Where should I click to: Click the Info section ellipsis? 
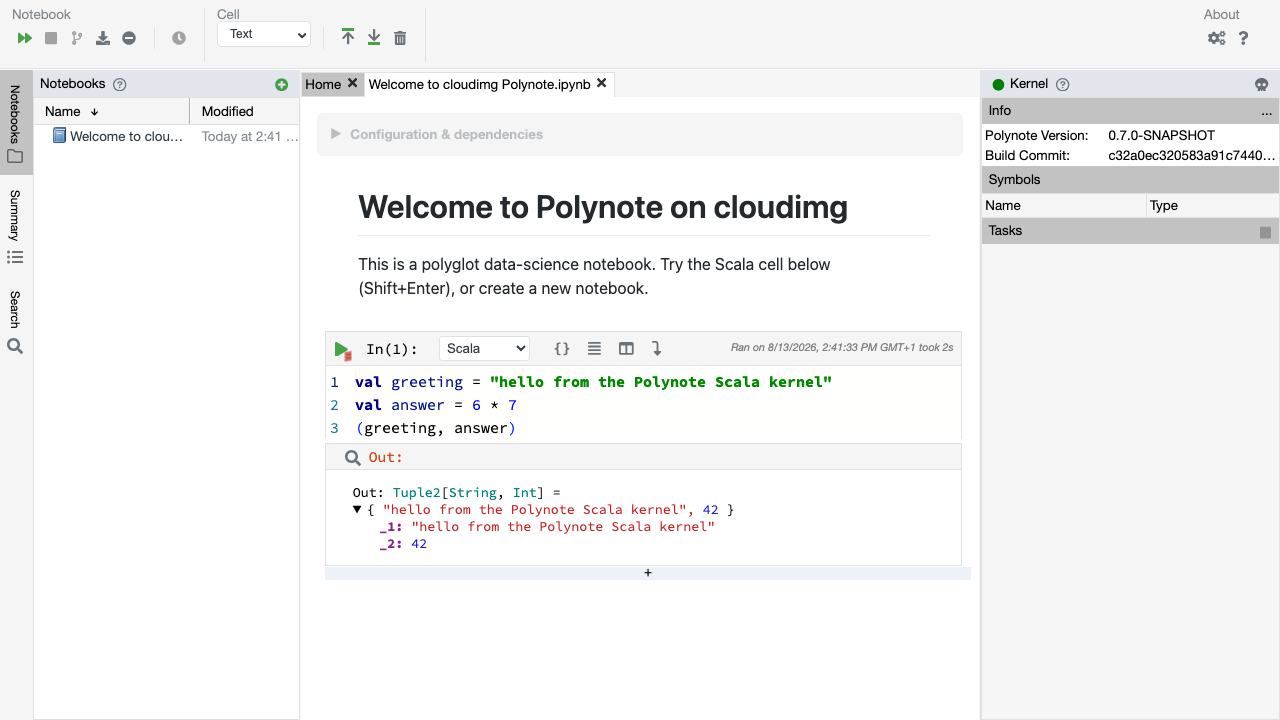[1266, 111]
